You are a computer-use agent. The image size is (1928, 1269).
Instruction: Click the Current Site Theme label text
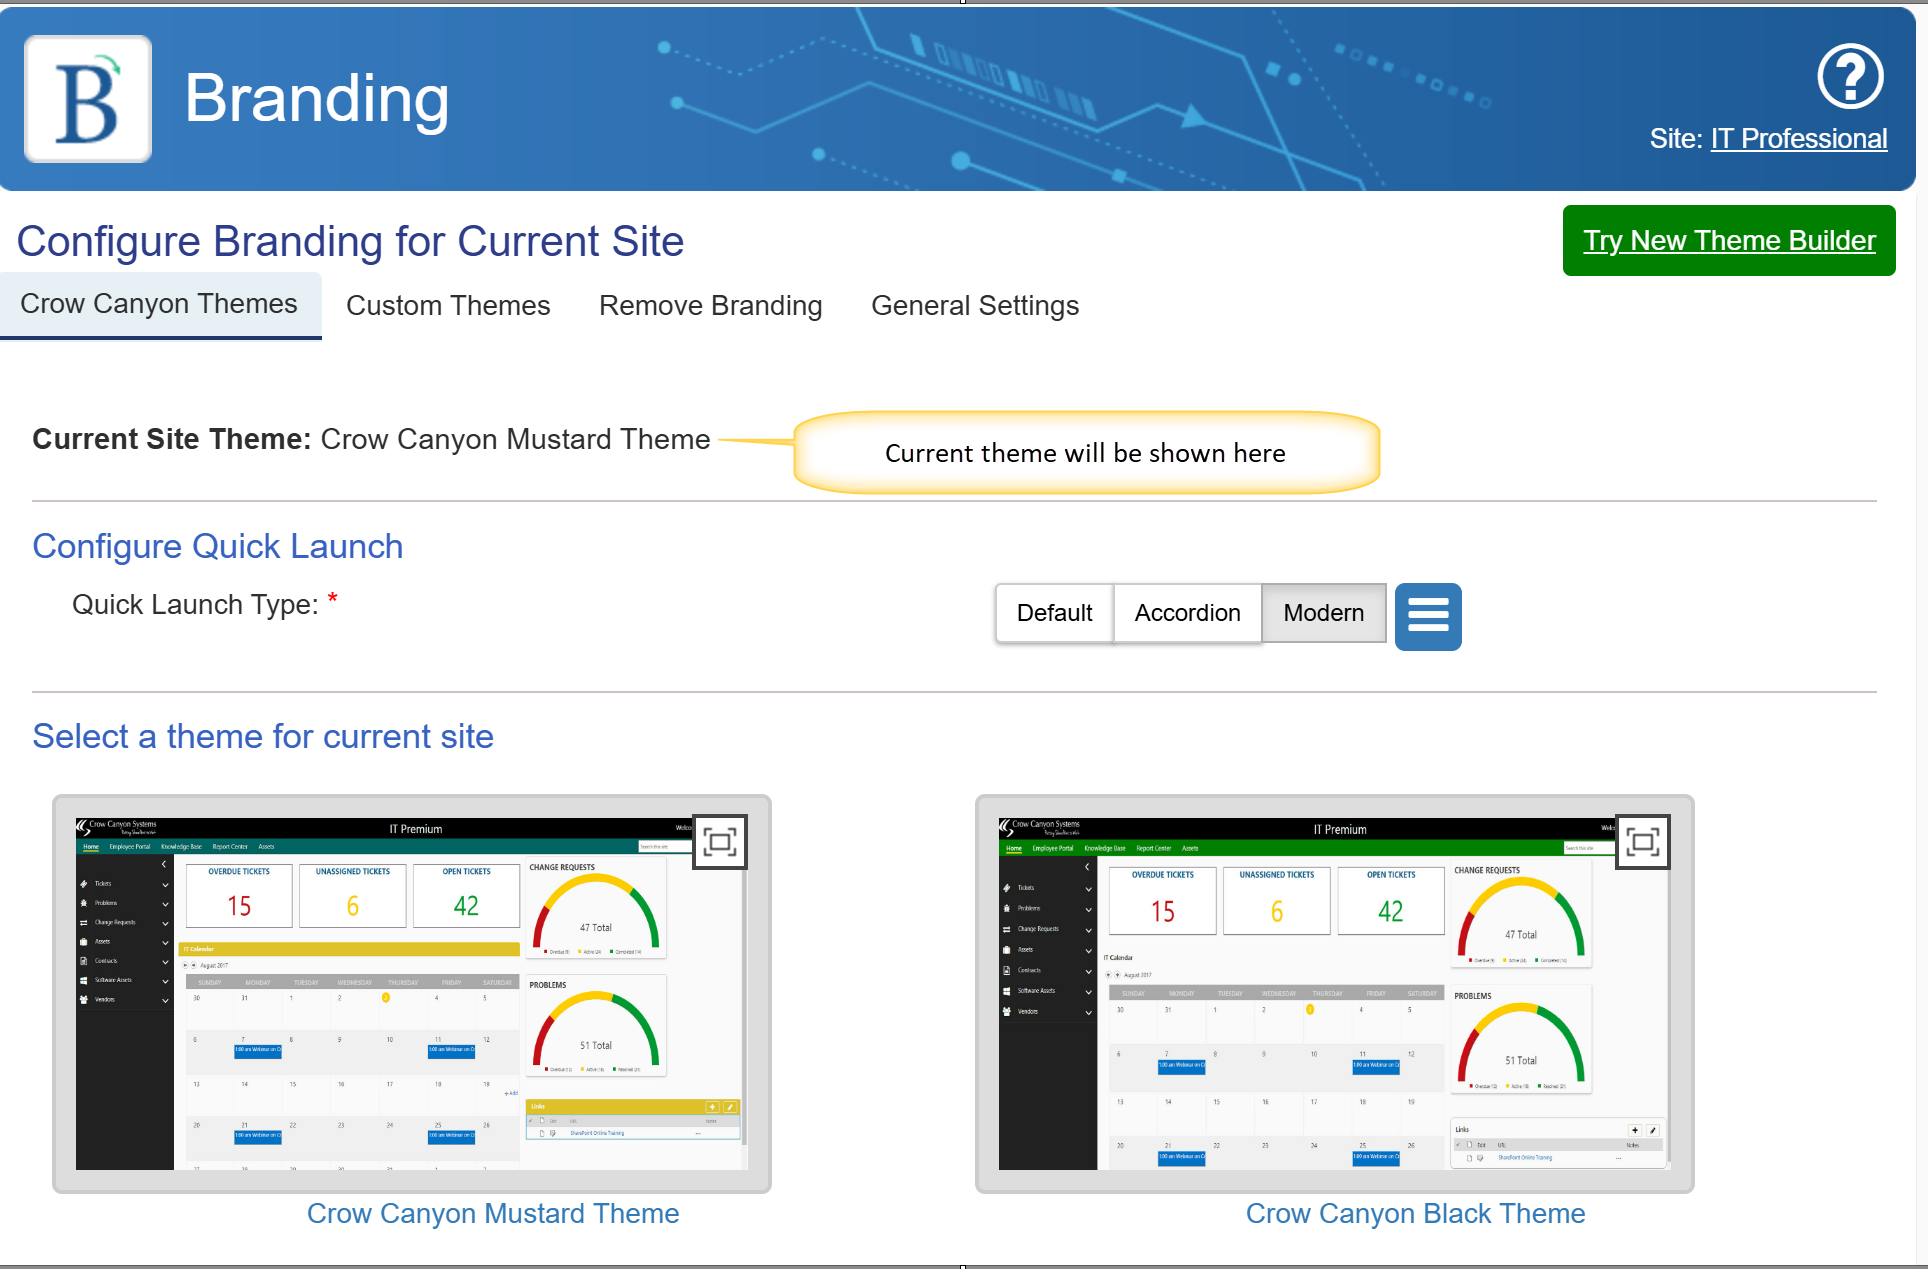point(172,439)
